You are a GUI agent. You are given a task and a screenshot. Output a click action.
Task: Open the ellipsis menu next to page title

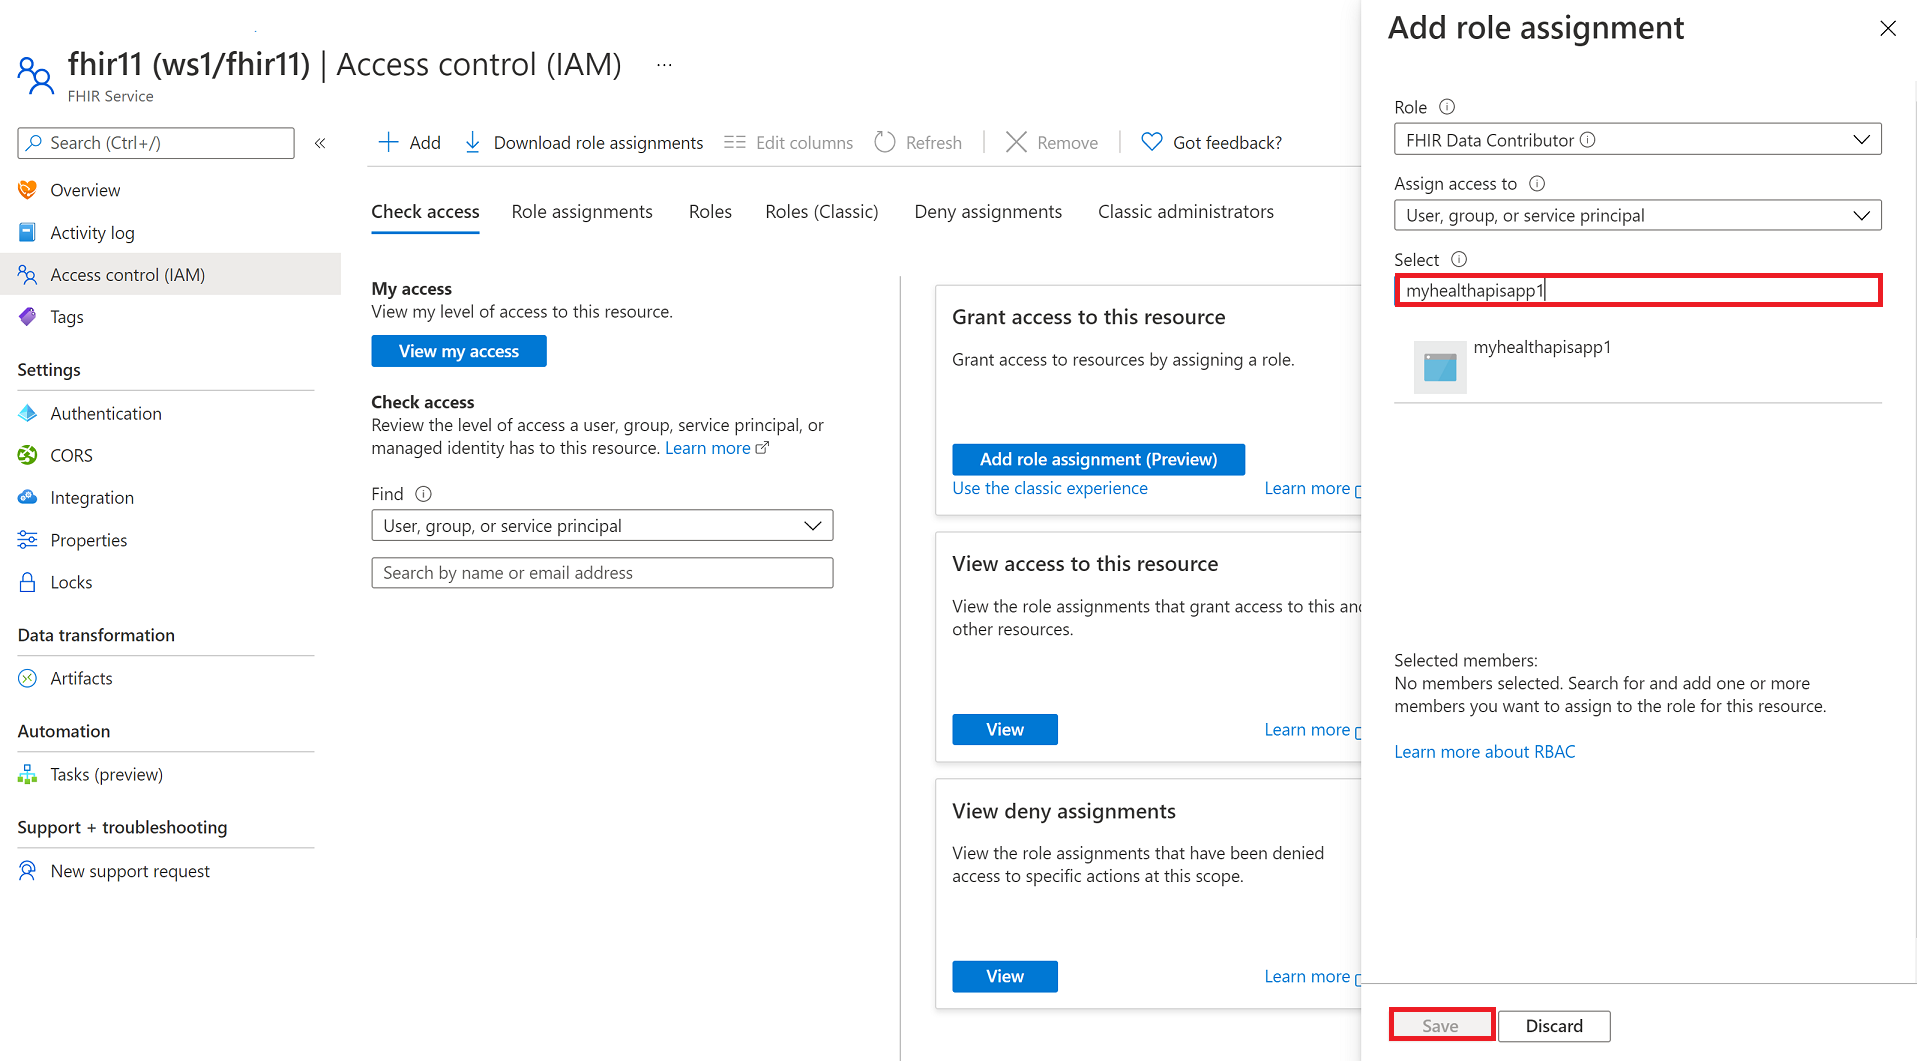point(664,65)
